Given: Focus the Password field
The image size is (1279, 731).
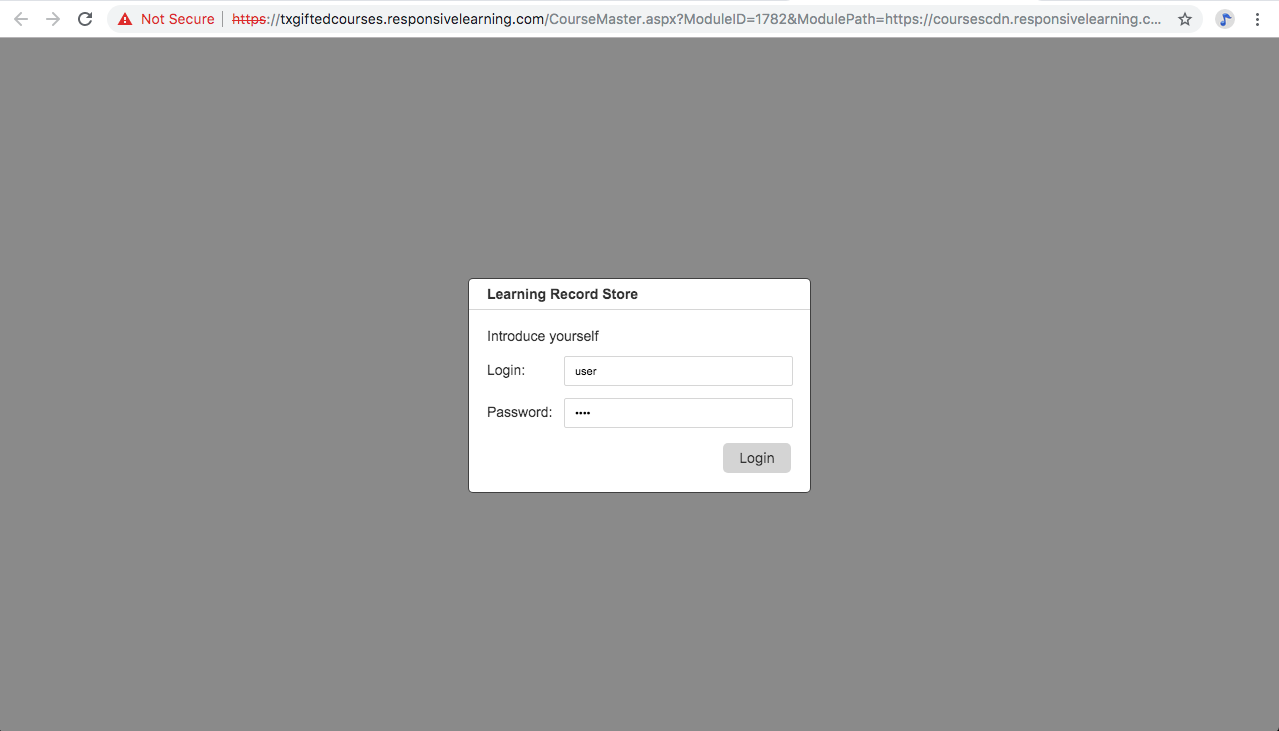Looking at the screenshot, I should (x=678, y=413).
